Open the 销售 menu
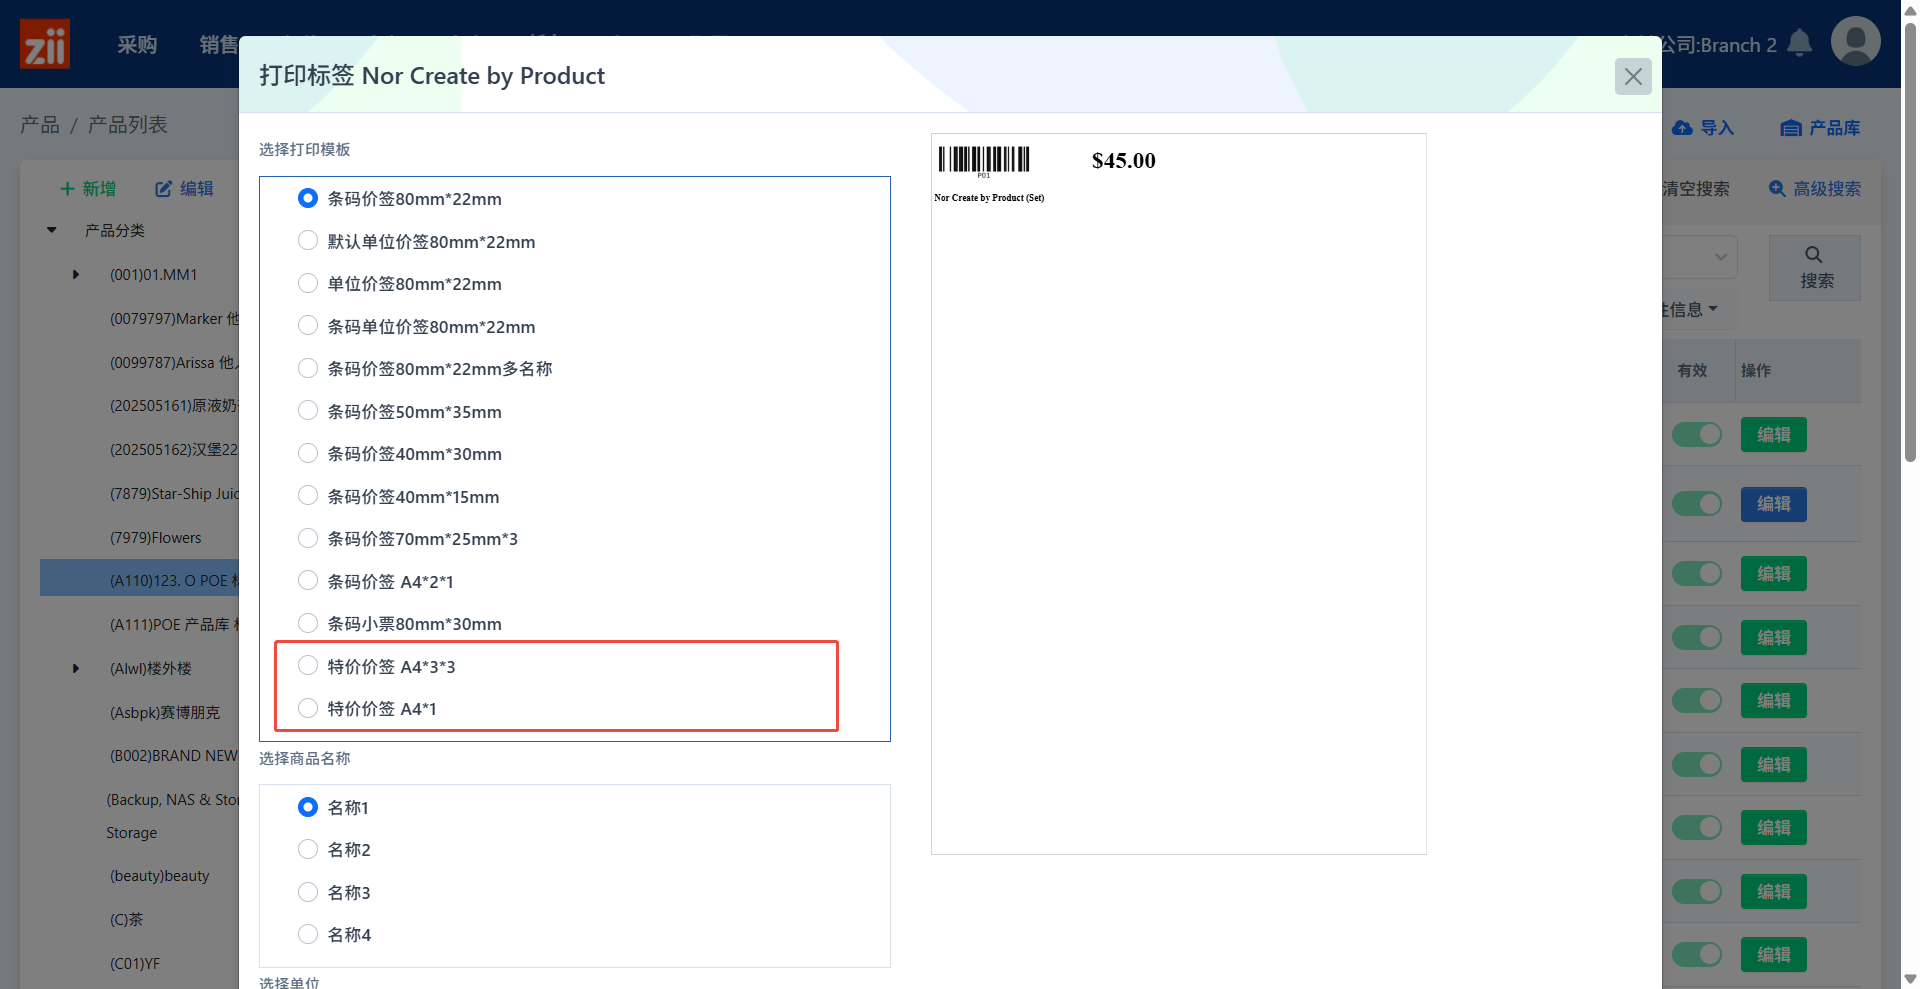Image resolution: width=1920 pixels, height=989 pixels. (219, 45)
